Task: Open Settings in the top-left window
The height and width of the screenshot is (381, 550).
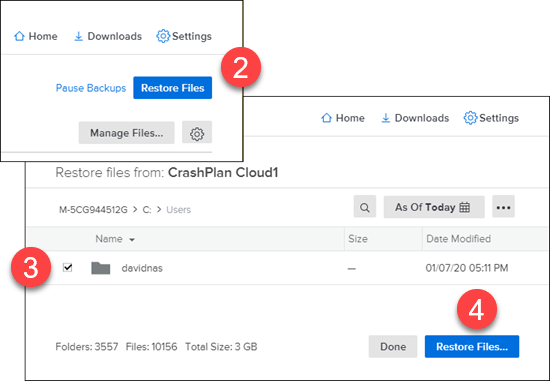Action: 184,36
